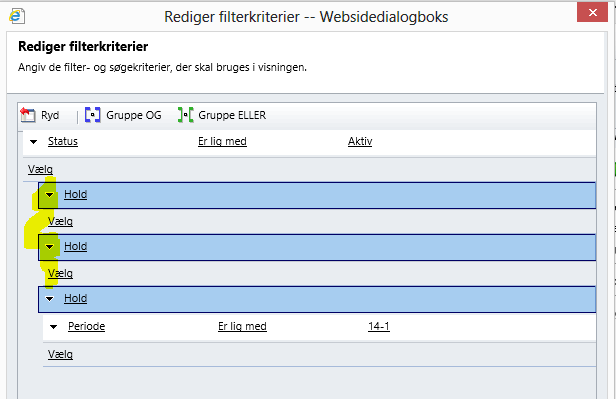
Task: Close the Rediger filterkriterier dialog
Action: [592, 13]
